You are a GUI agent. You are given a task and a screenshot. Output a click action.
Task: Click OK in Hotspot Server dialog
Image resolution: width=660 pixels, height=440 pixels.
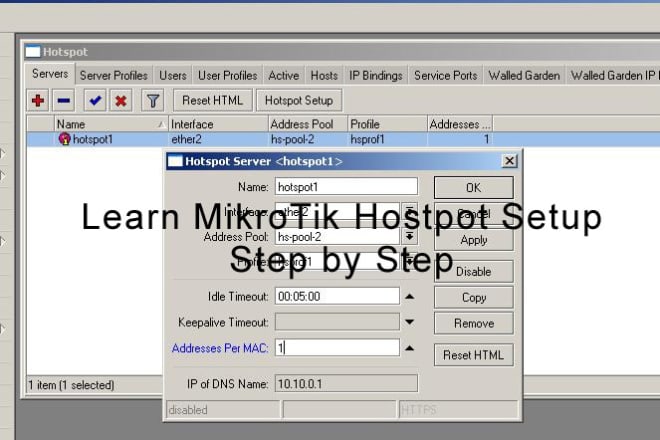pos(474,187)
